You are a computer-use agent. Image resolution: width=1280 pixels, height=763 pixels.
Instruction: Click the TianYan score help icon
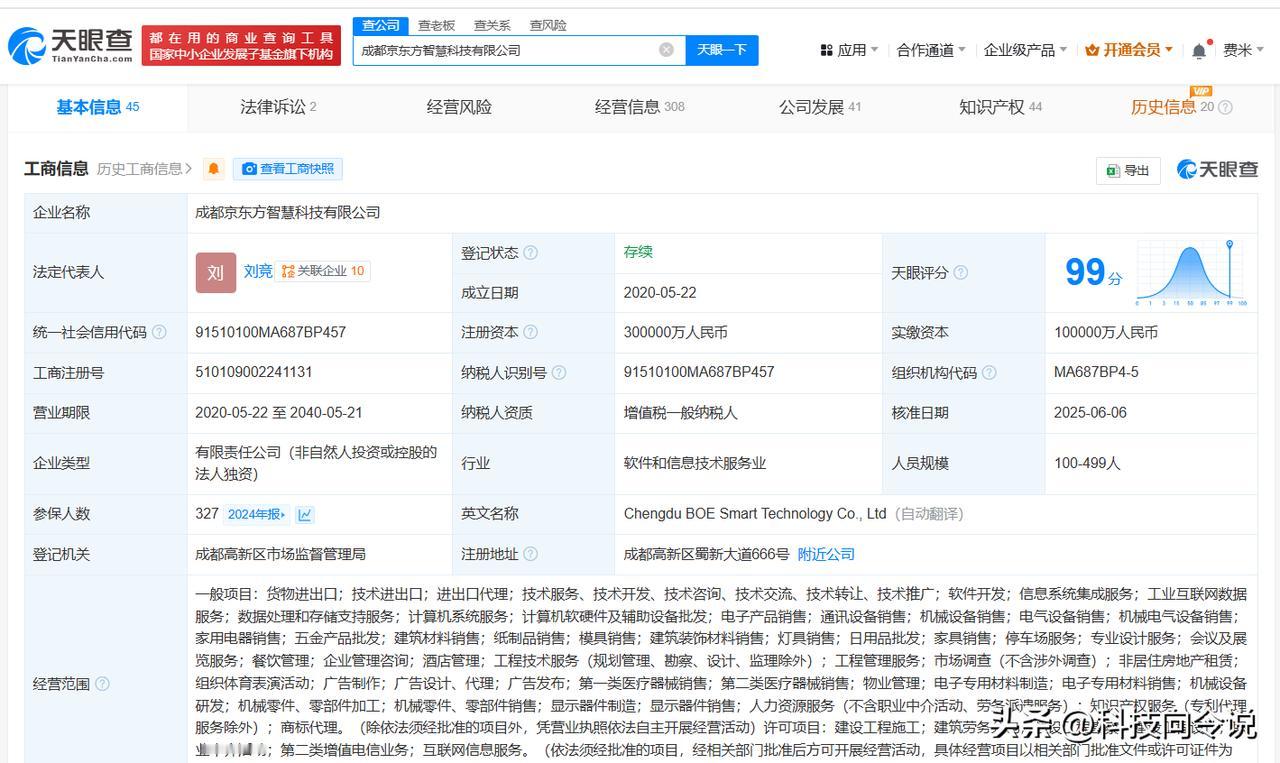point(960,272)
